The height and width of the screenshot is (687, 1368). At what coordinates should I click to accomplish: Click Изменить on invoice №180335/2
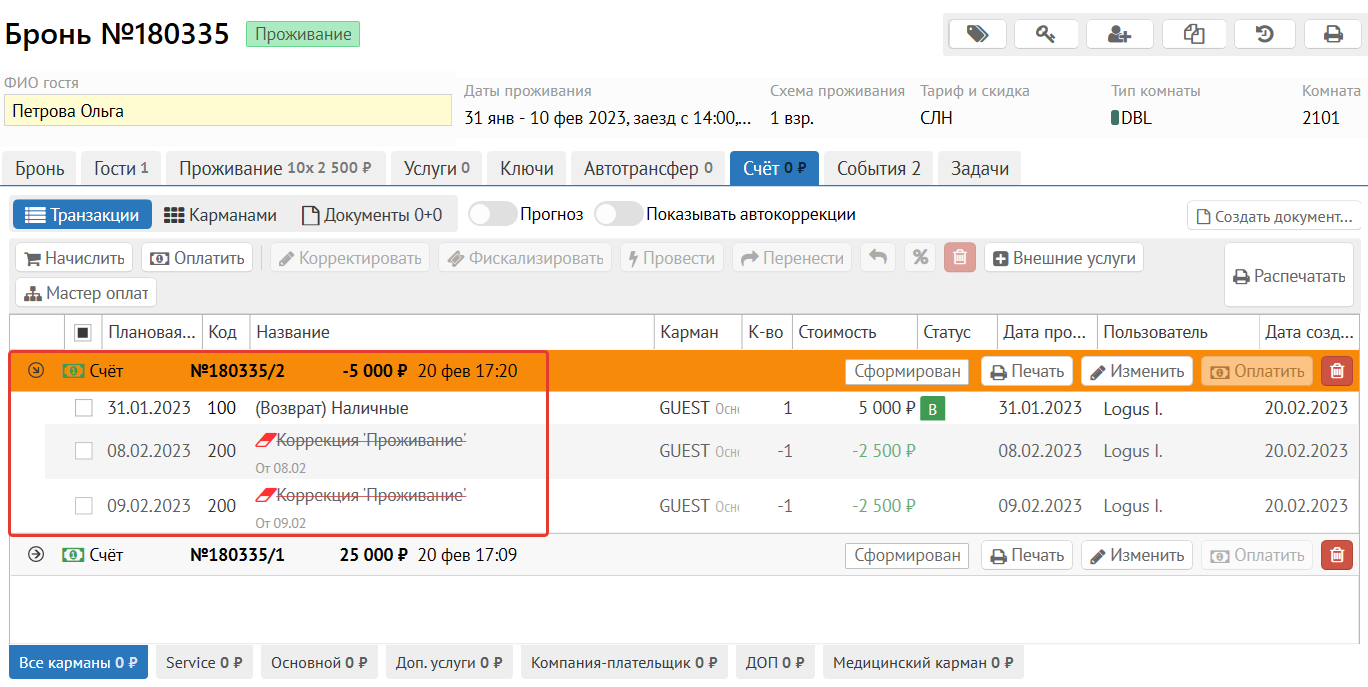coord(1136,371)
